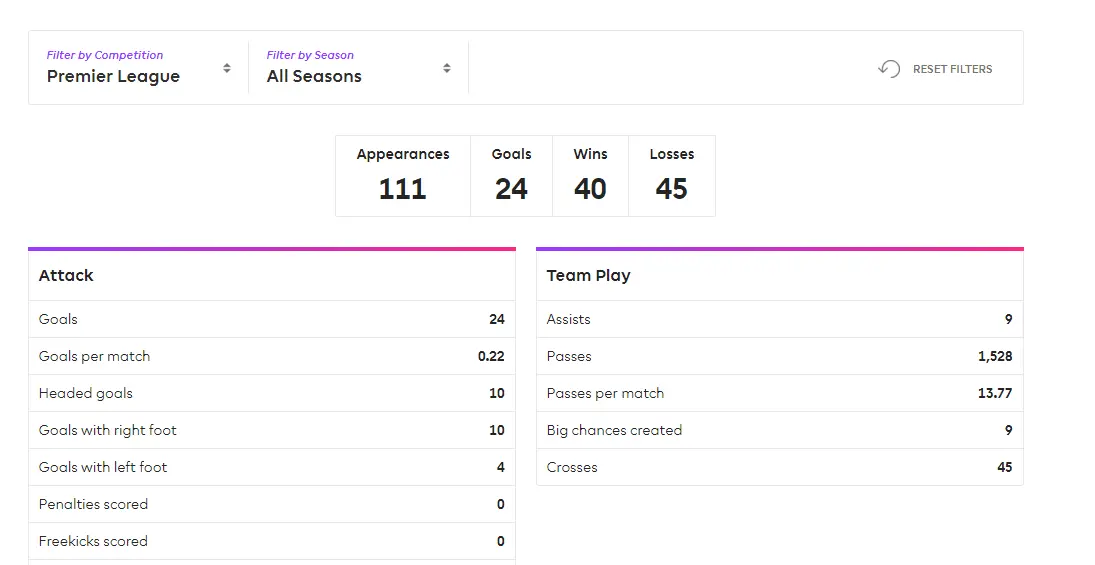Viewport: 1095px width, 565px height.
Task: Click the Passes per match row
Action: tap(779, 393)
